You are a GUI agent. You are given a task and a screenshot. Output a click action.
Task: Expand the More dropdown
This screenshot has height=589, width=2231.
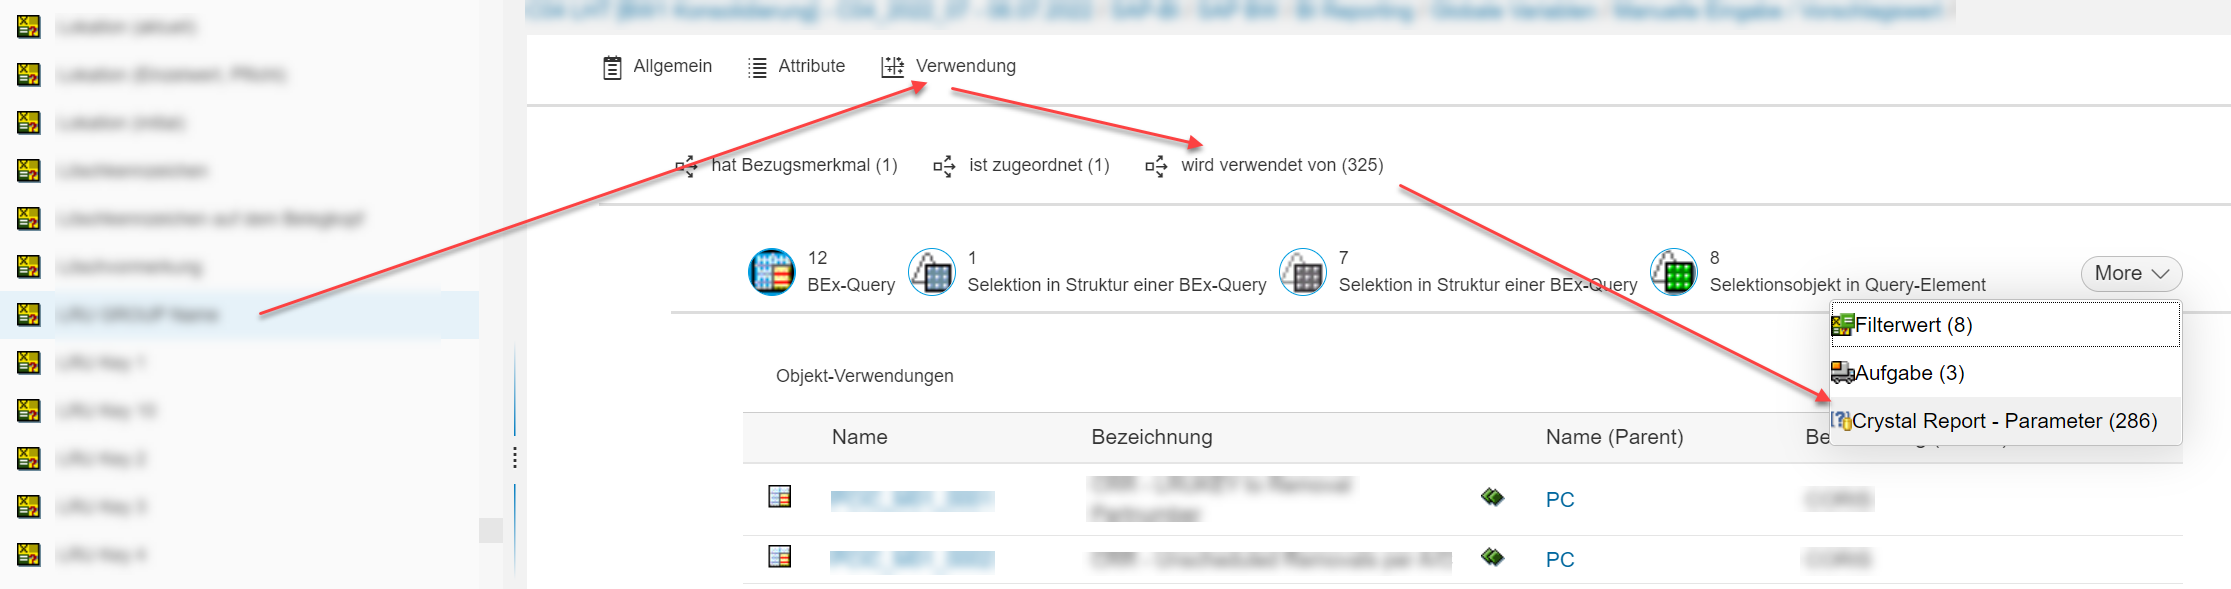(2131, 274)
